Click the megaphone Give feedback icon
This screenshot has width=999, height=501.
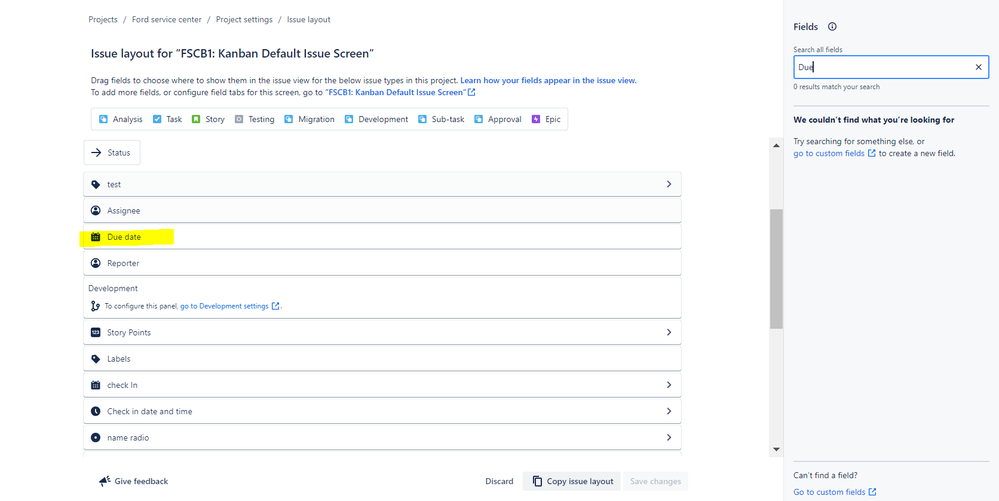coord(104,481)
